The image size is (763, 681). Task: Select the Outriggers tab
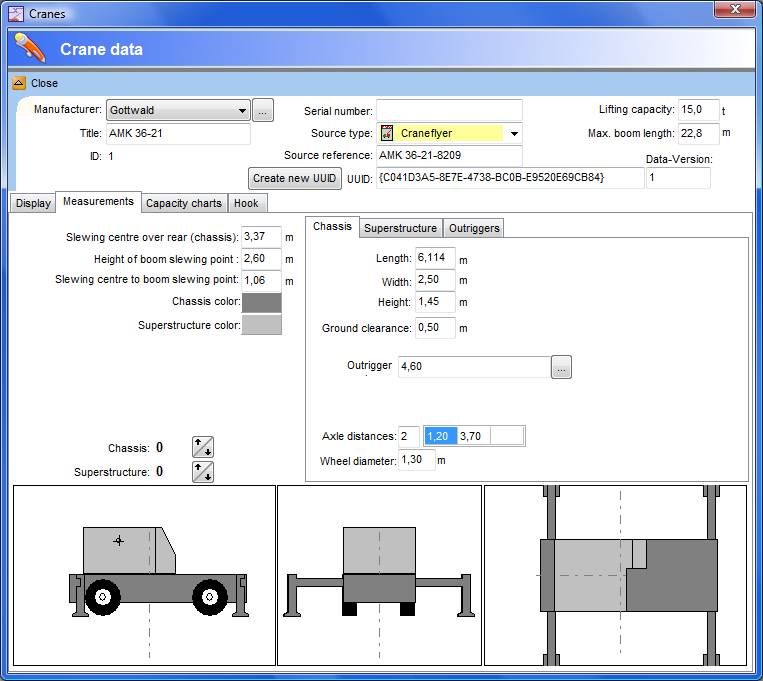tap(473, 228)
